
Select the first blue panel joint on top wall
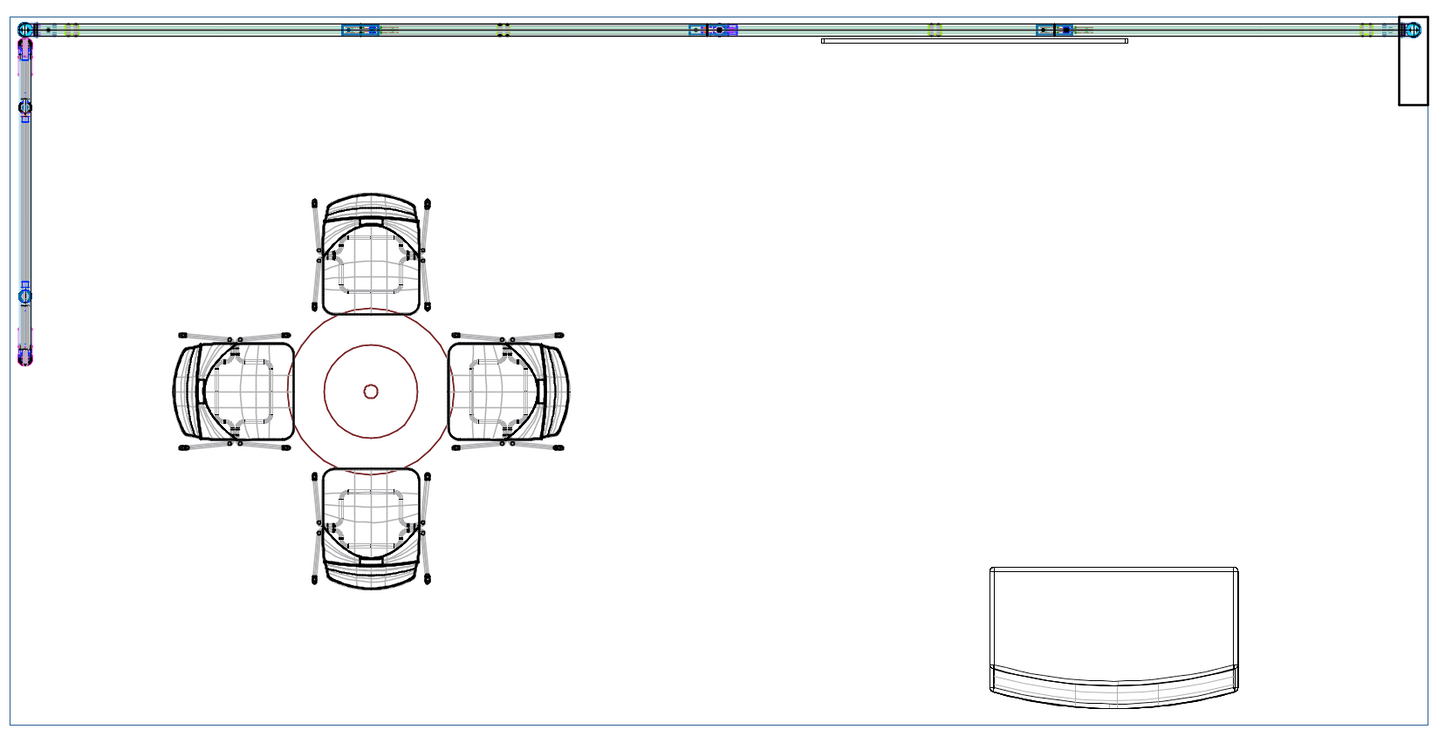click(360, 30)
